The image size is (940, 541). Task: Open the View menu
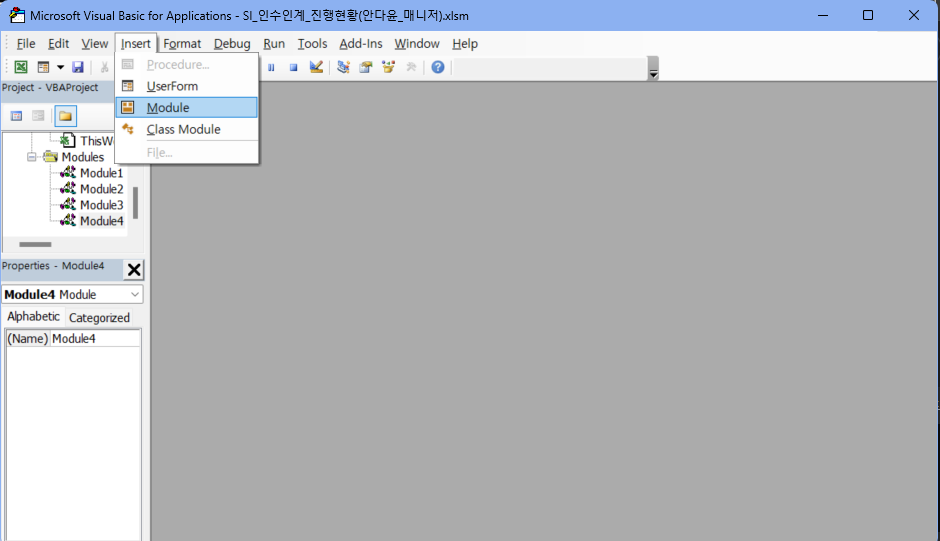[95, 44]
